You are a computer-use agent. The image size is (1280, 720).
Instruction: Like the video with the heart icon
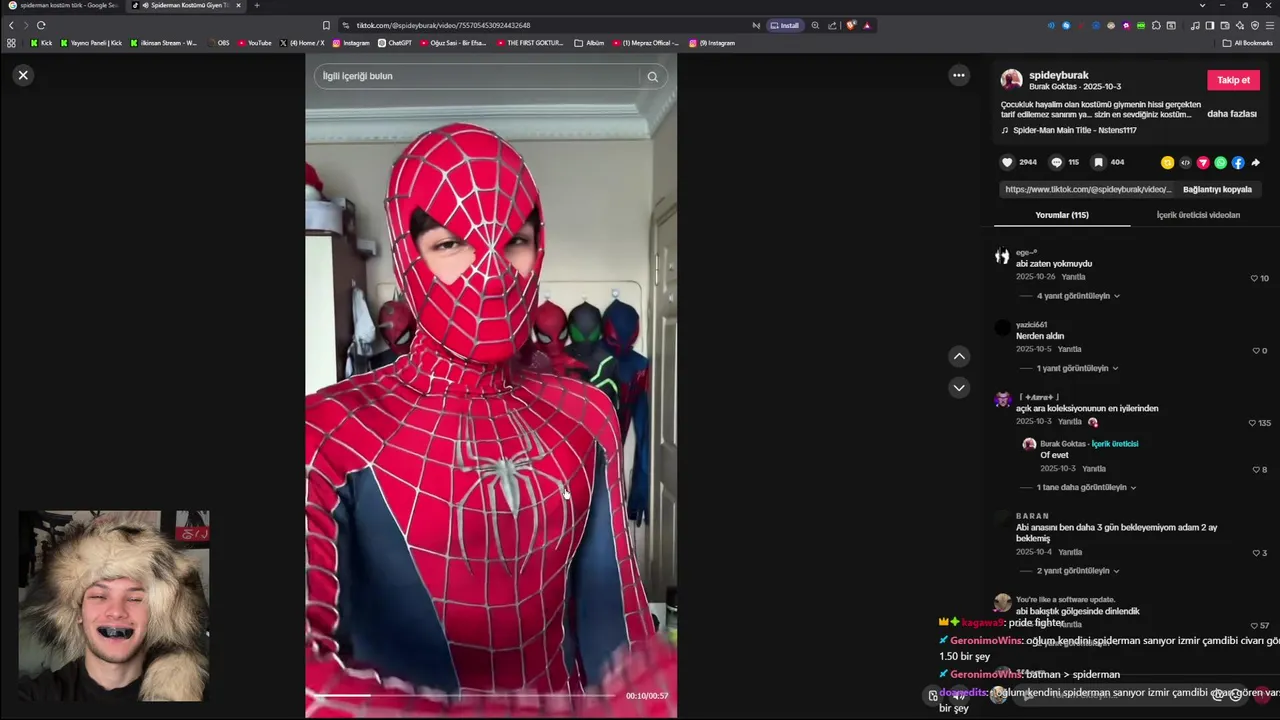tap(1007, 162)
